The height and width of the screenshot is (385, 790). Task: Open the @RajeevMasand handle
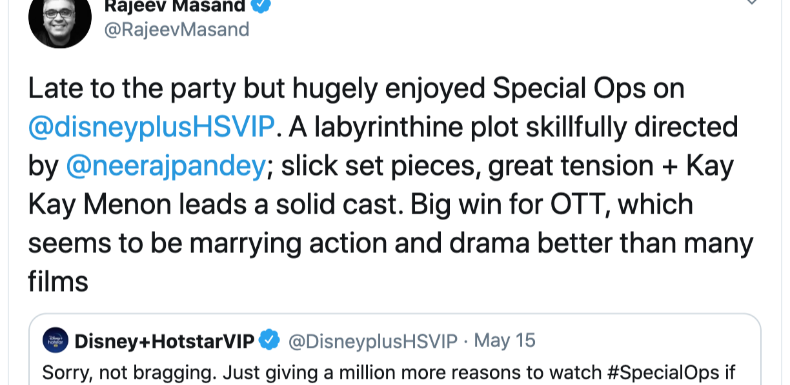point(176,29)
